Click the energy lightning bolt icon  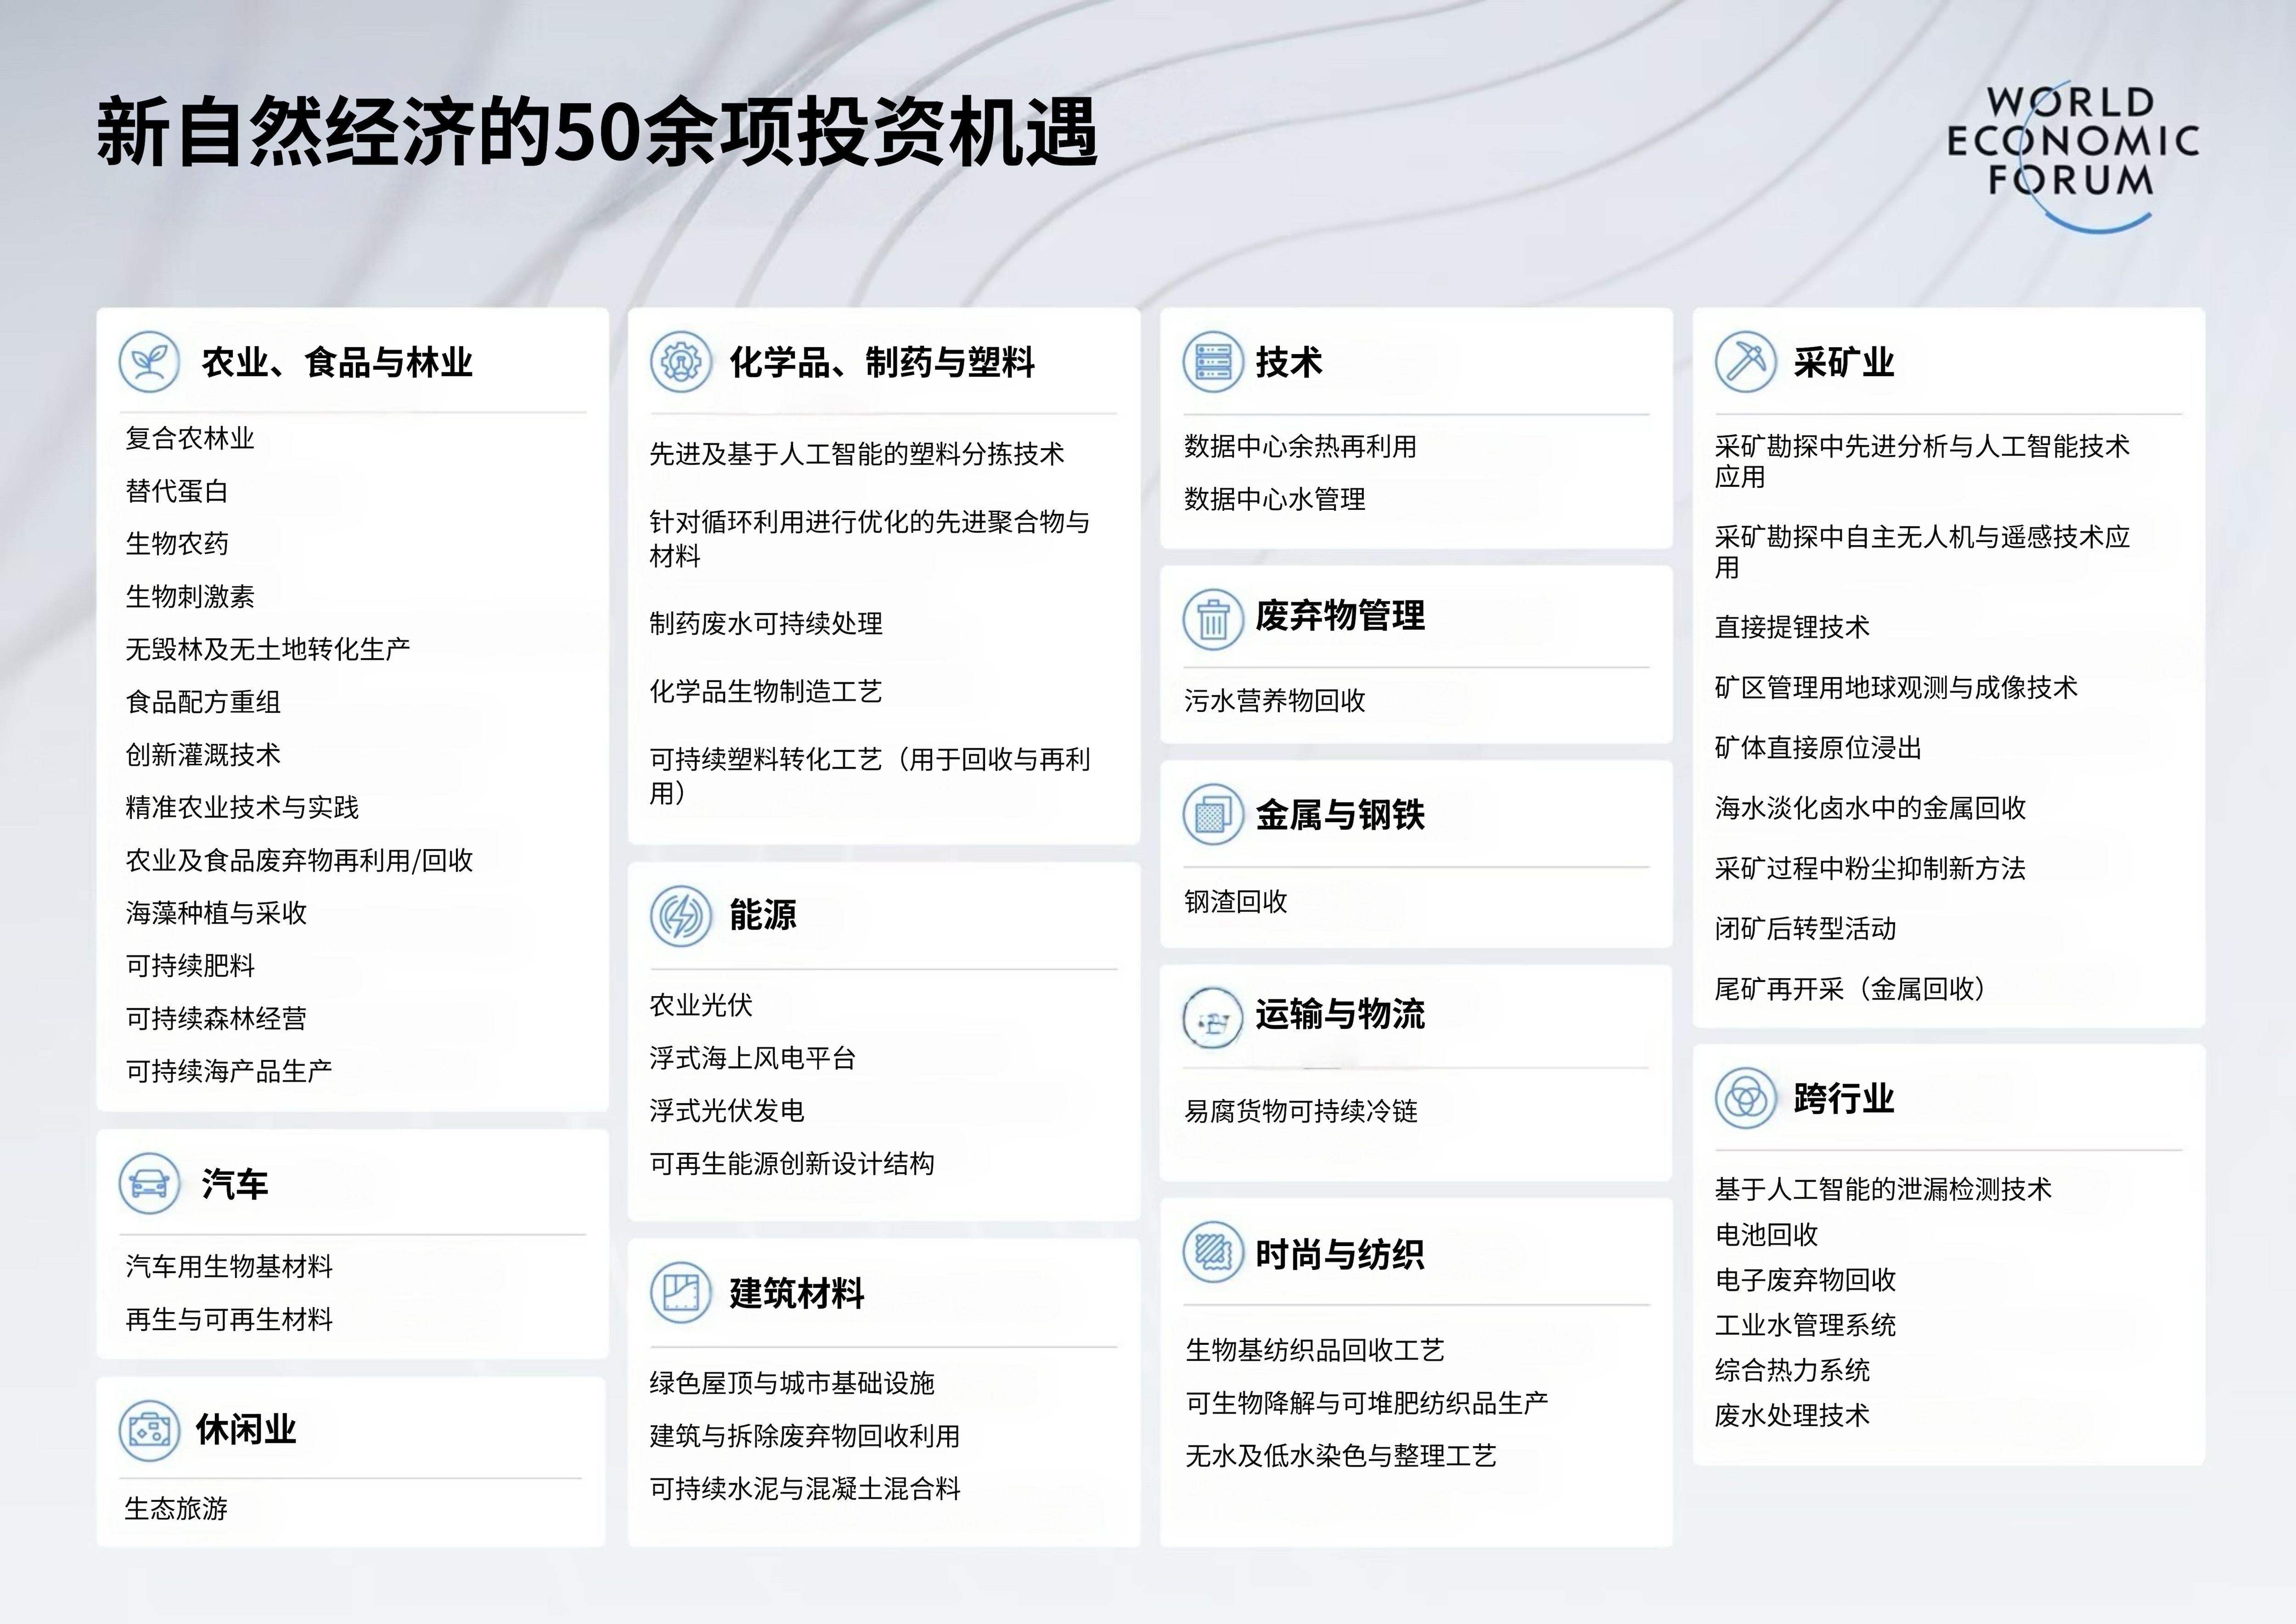click(x=681, y=915)
